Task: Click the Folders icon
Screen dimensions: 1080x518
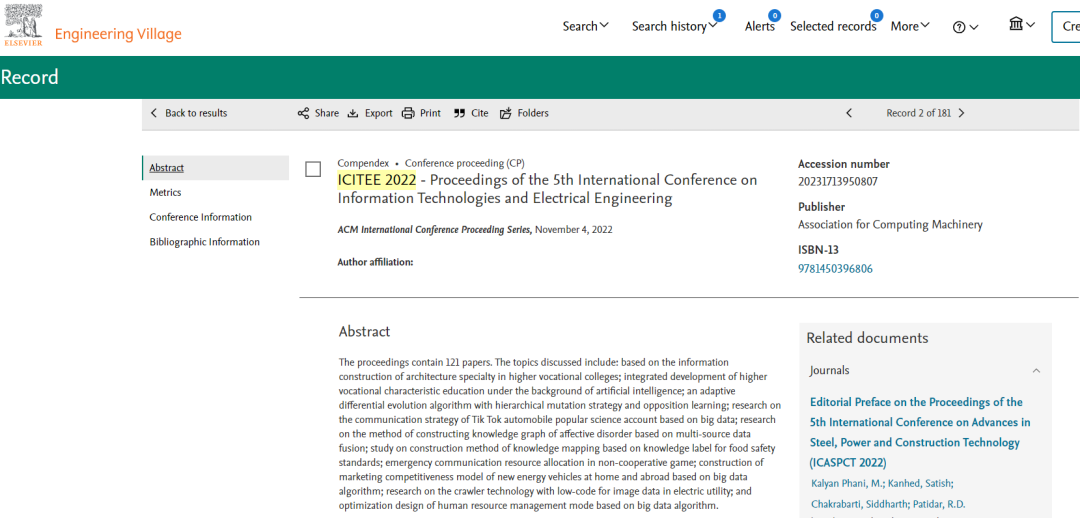Action: click(506, 113)
